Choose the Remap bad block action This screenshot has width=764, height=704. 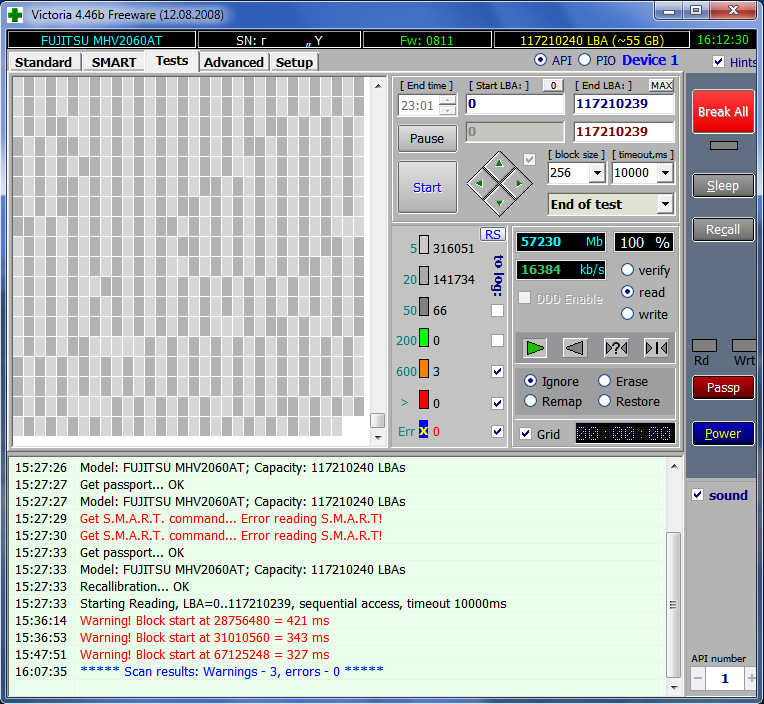point(531,401)
